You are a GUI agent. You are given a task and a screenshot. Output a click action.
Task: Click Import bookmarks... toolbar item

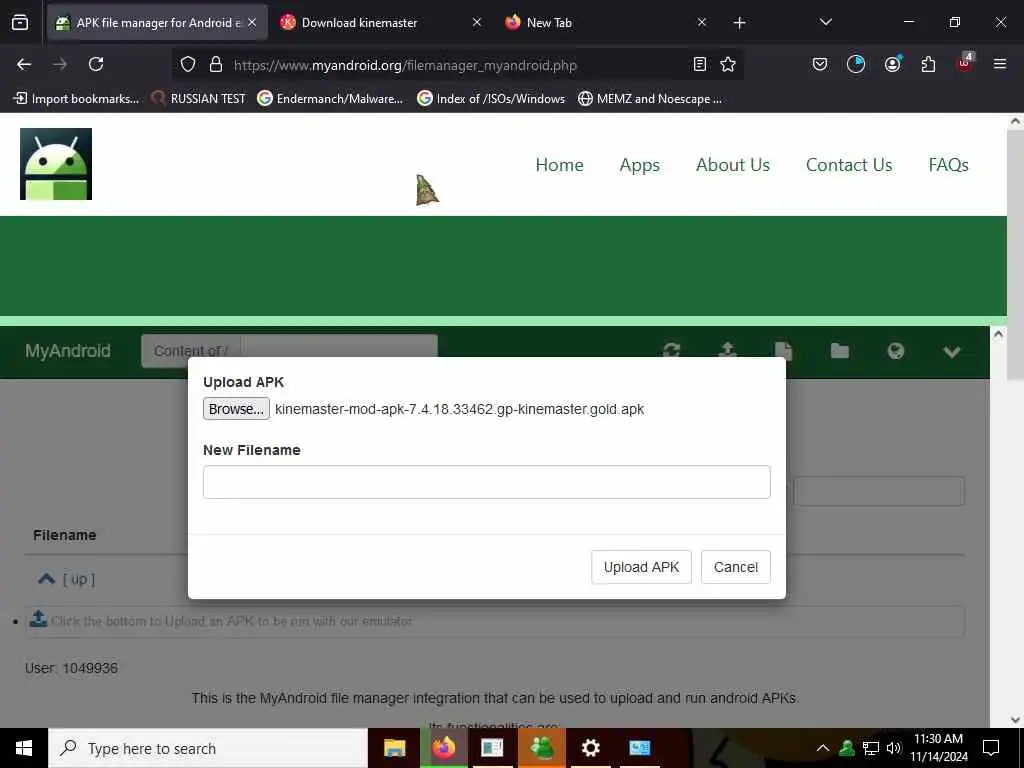pyautogui.click(x=76, y=99)
